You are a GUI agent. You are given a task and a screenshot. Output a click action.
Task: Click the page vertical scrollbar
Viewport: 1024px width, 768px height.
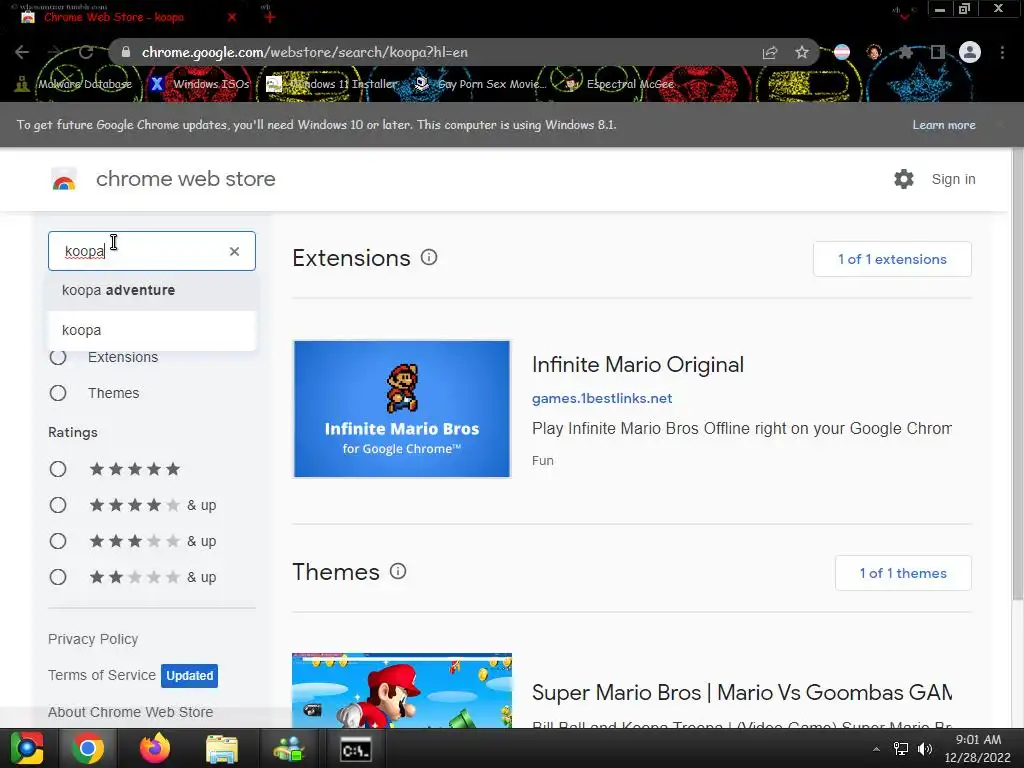pos(1017,372)
